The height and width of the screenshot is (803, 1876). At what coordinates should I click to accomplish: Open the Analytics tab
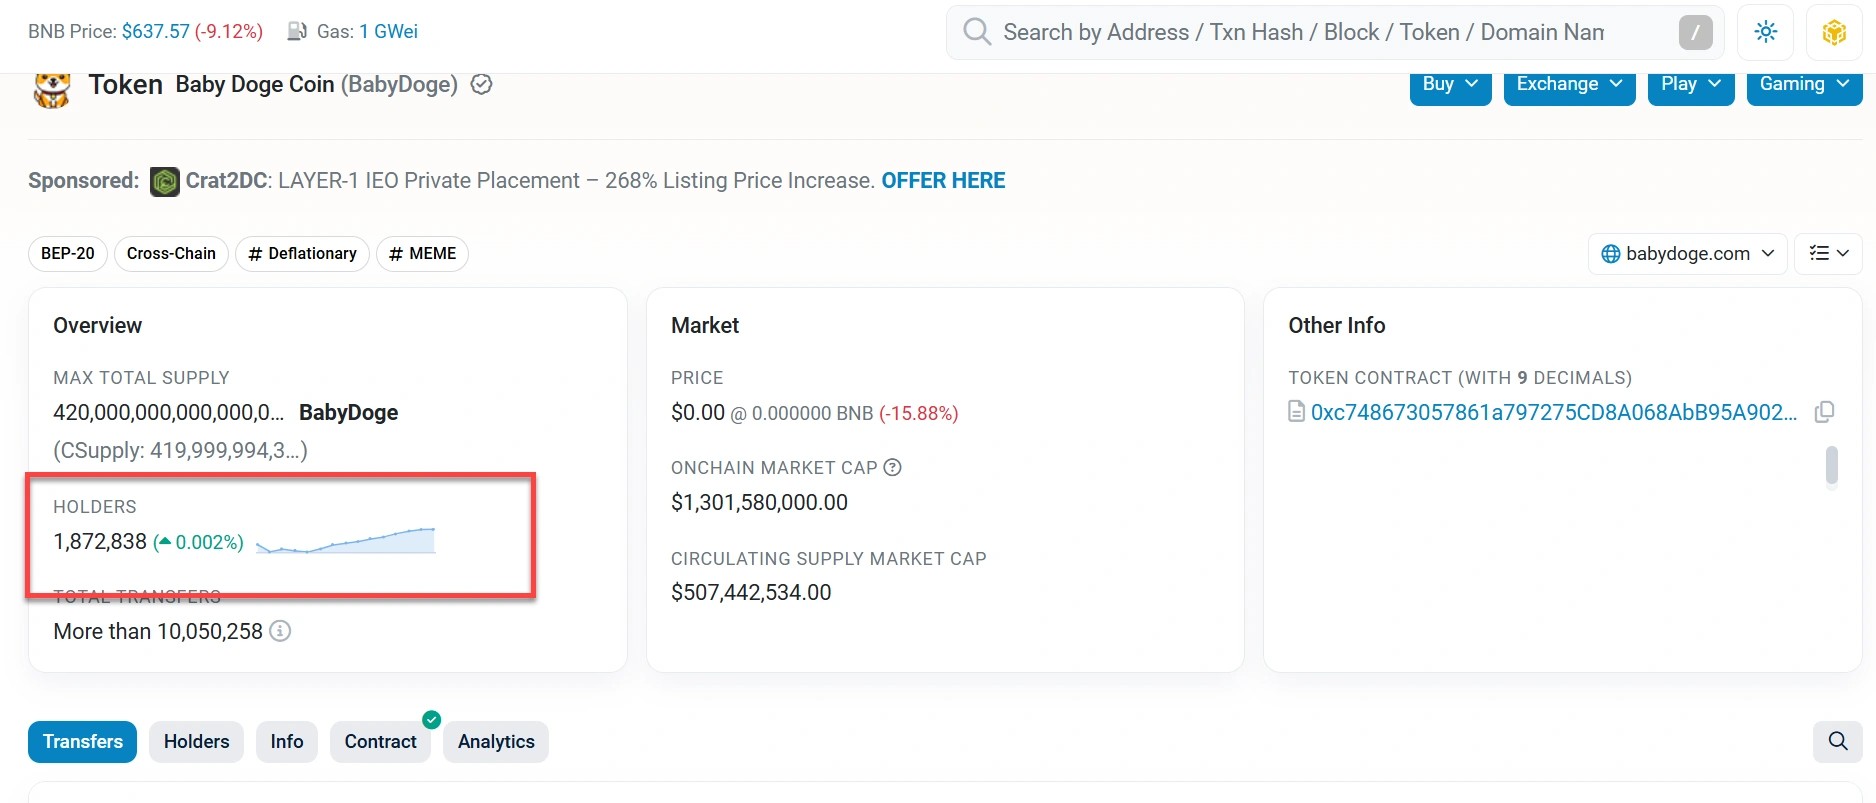(x=496, y=741)
